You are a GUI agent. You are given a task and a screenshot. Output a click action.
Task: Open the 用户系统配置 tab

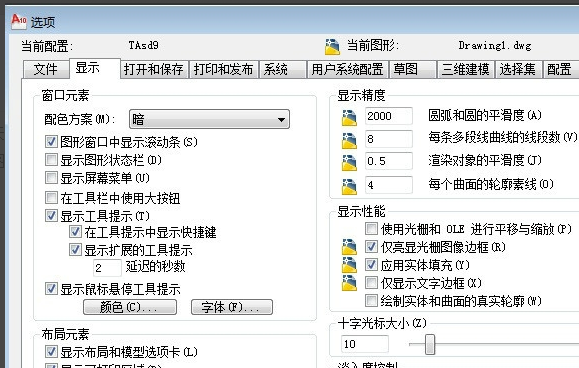[347, 69]
